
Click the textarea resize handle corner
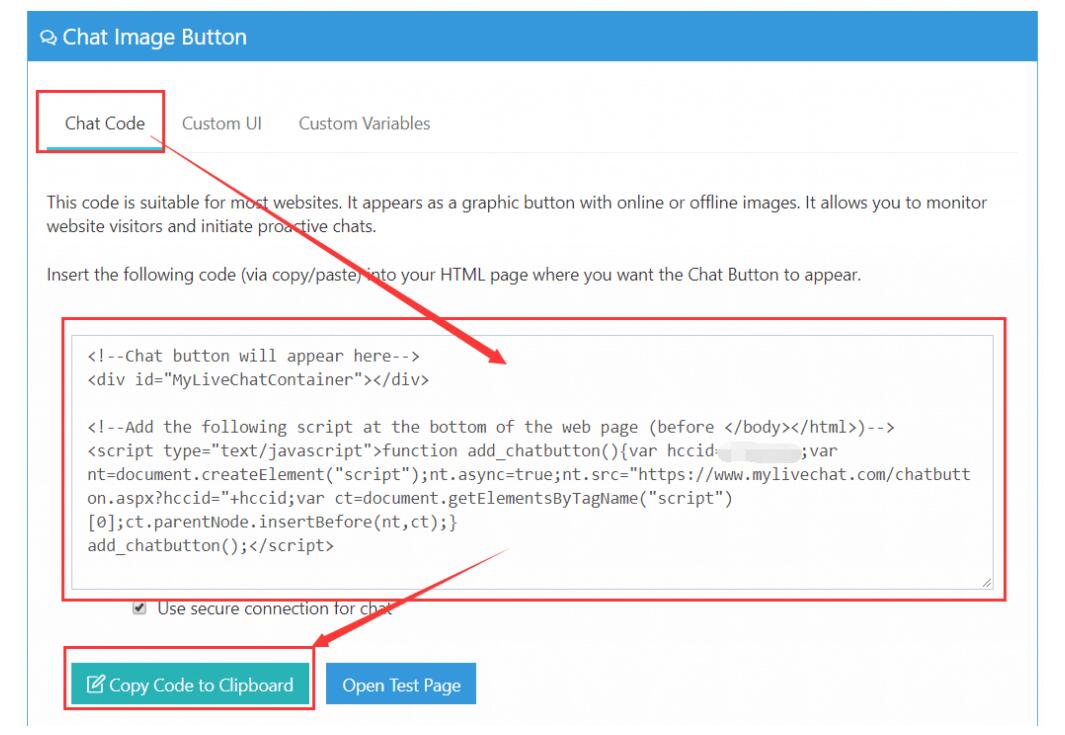(986, 583)
